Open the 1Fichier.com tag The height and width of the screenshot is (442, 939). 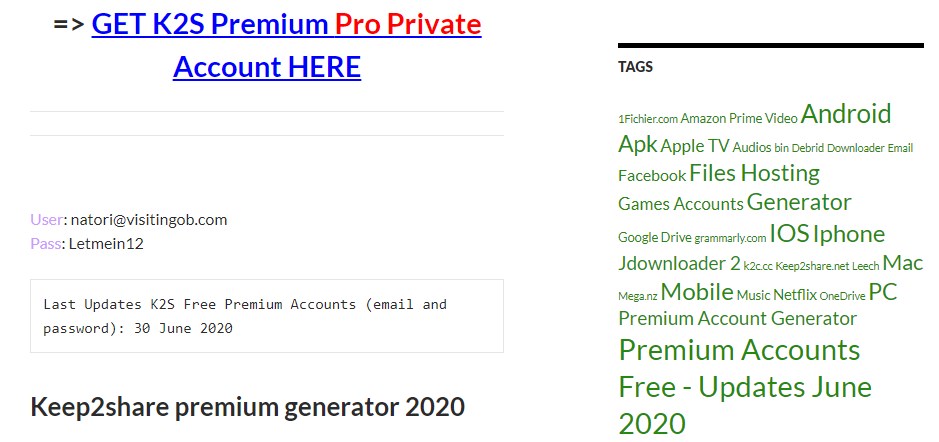pos(648,119)
